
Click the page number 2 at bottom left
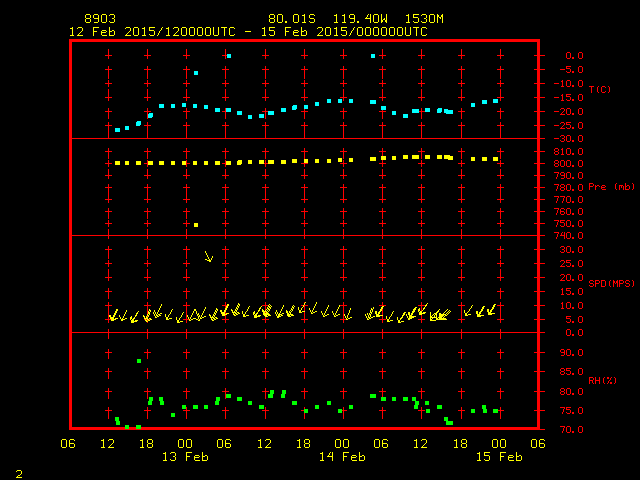18,472
